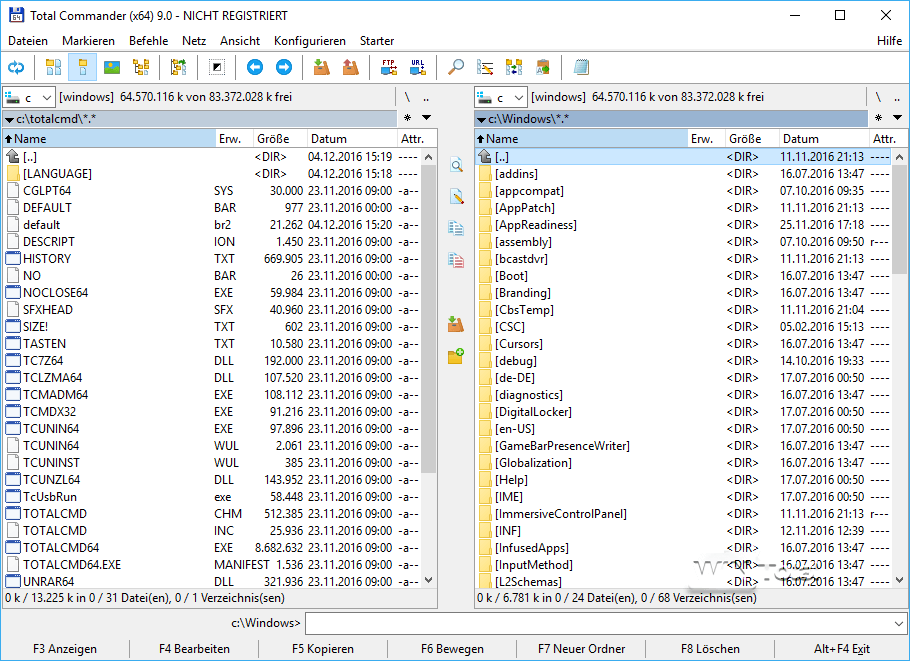Image resolution: width=910 pixels, height=661 pixels.
Task: Open the Konfigurieren menu
Action: 310,41
